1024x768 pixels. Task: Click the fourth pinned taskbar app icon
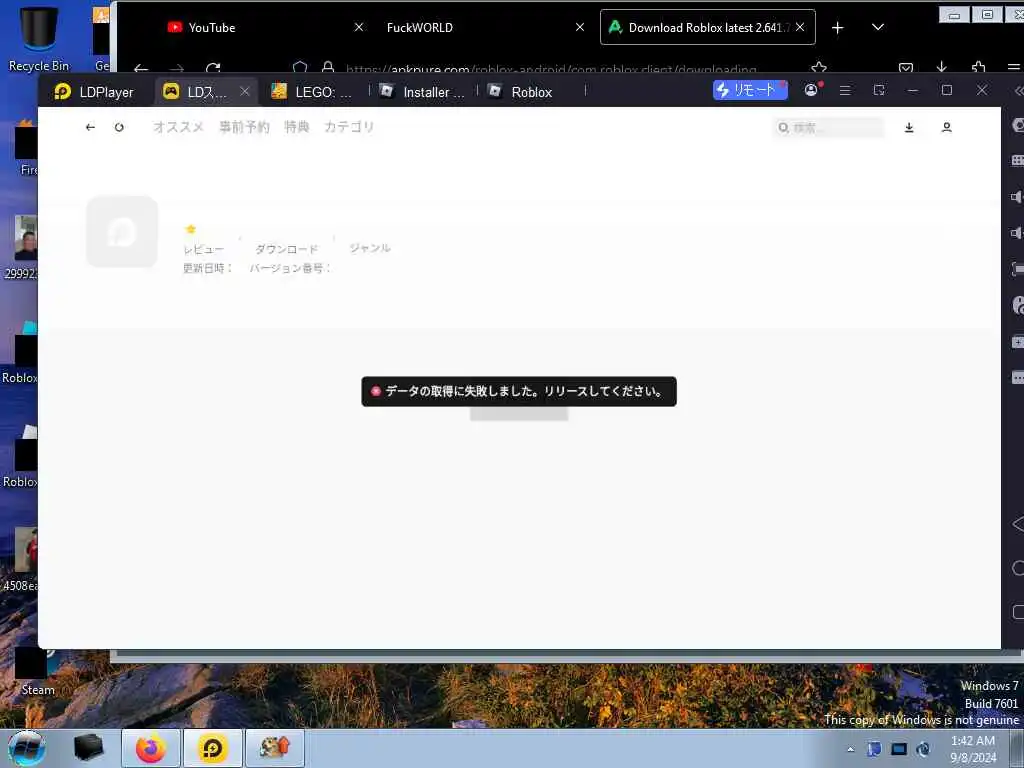(275, 748)
